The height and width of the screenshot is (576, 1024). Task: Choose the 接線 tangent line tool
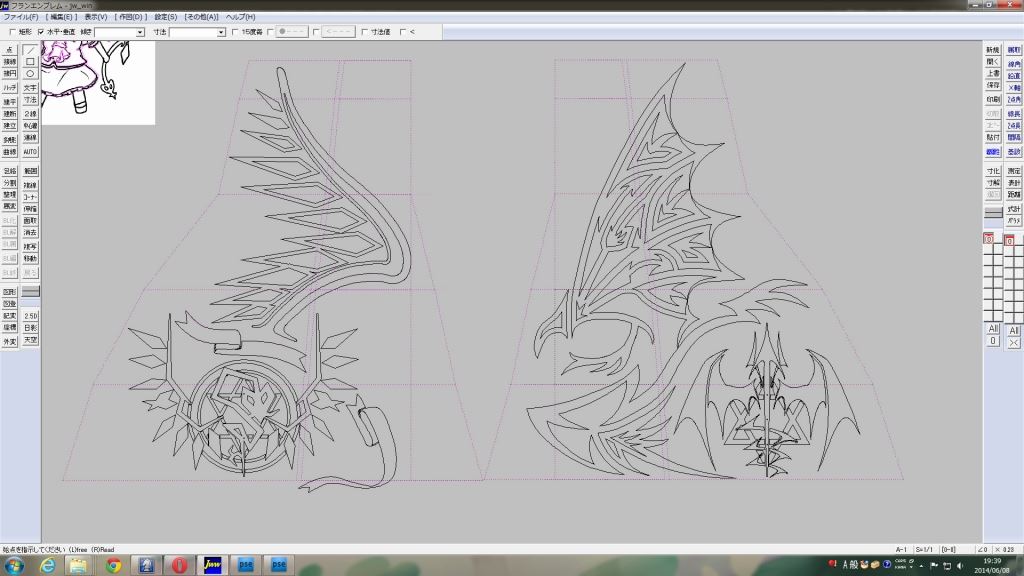click(x=9, y=61)
